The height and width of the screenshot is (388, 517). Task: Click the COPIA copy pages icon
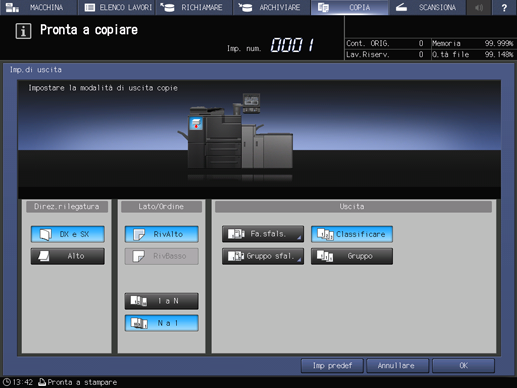pyautogui.click(x=323, y=7)
